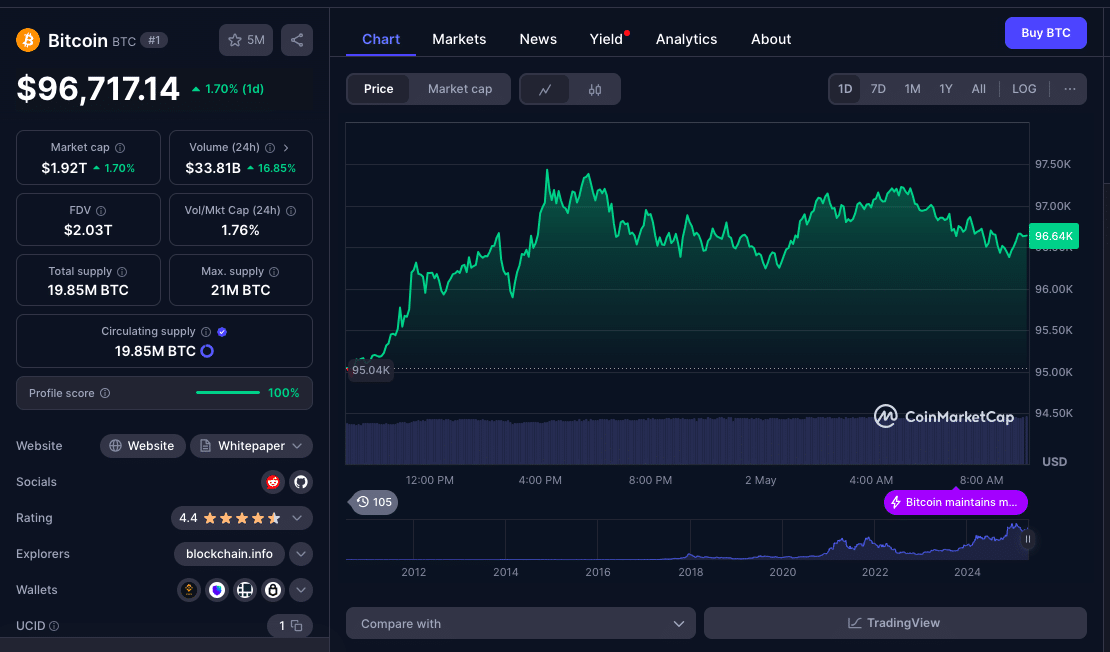Open Bitcoin Reddit social link

pyautogui.click(x=273, y=482)
